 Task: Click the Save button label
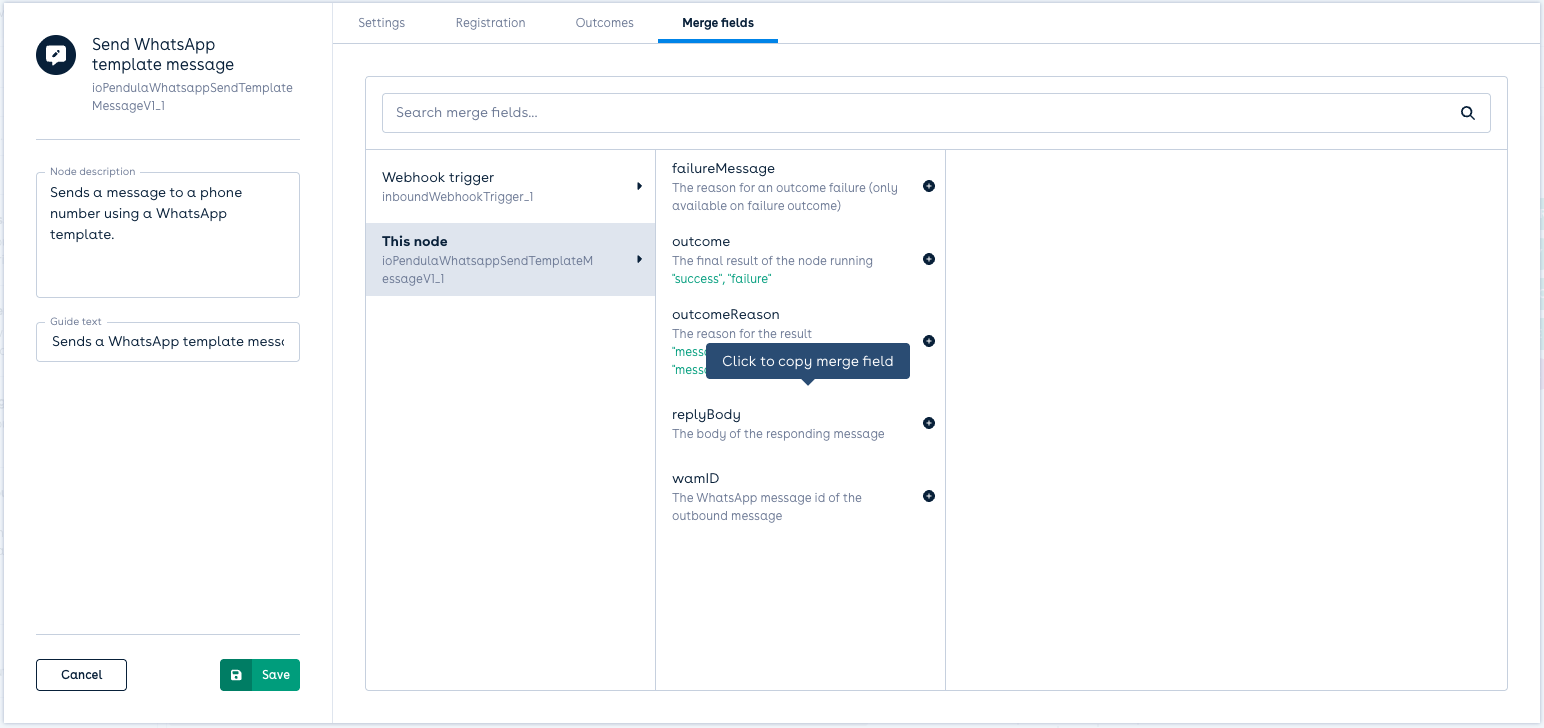click(275, 675)
